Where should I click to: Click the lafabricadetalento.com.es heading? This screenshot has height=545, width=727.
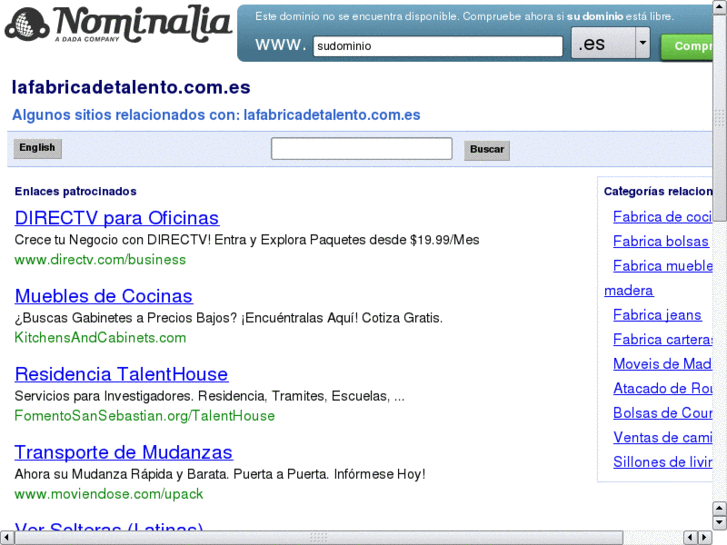[131, 87]
